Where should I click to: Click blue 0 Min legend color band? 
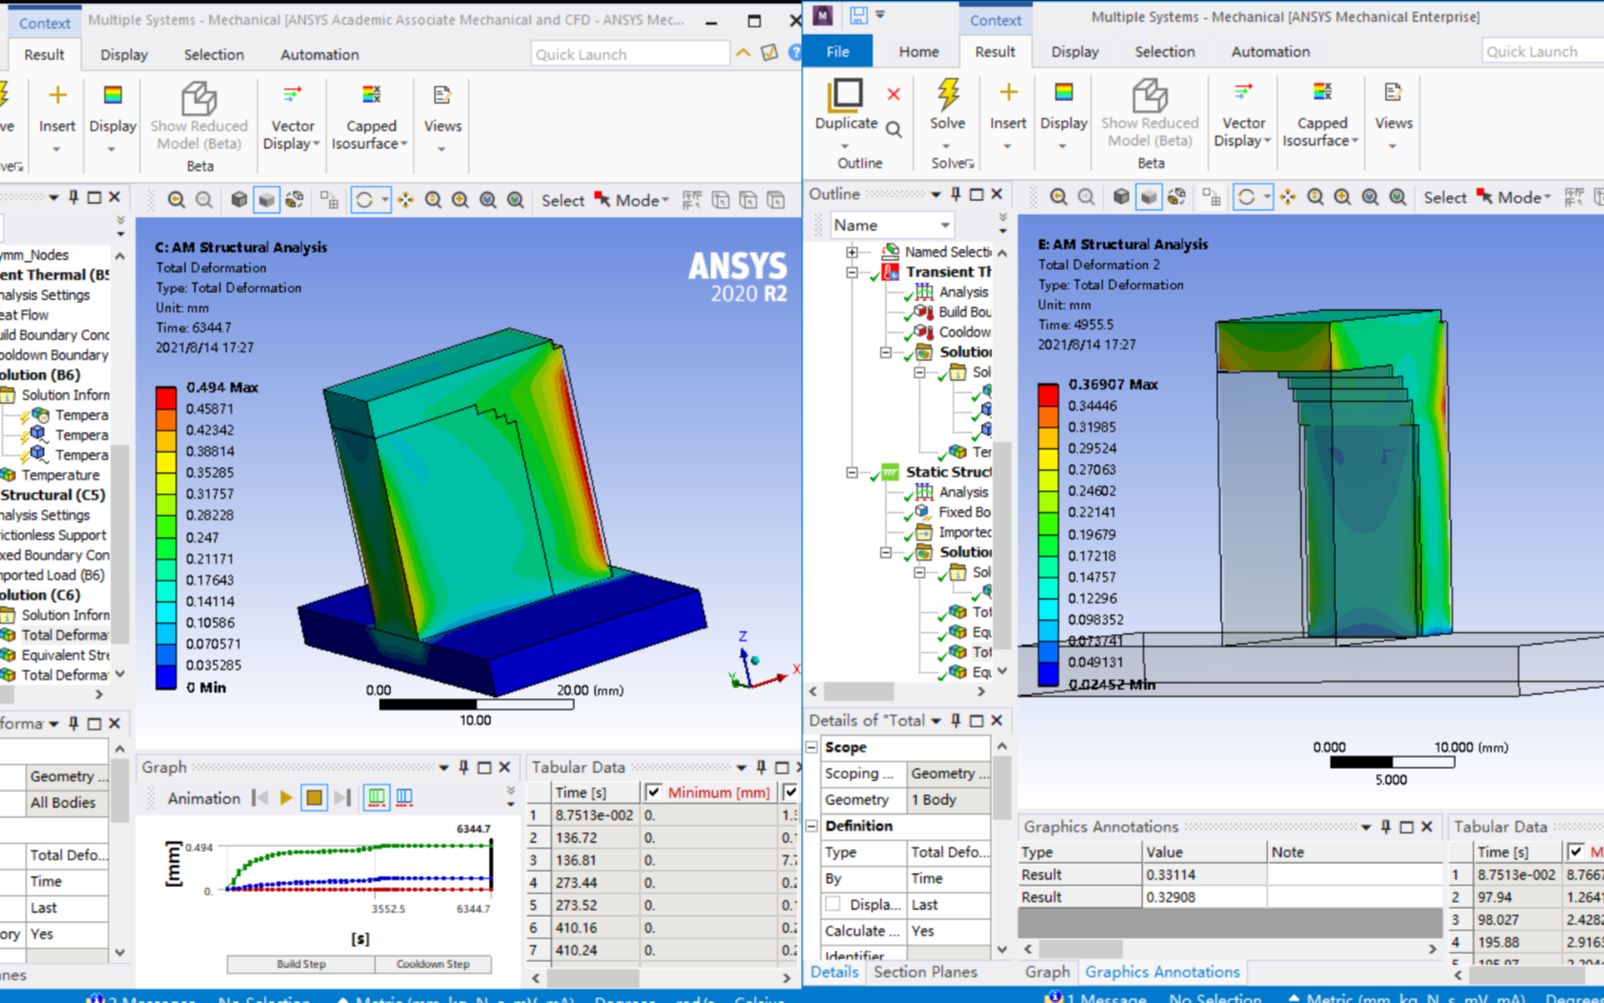[x=166, y=677]
